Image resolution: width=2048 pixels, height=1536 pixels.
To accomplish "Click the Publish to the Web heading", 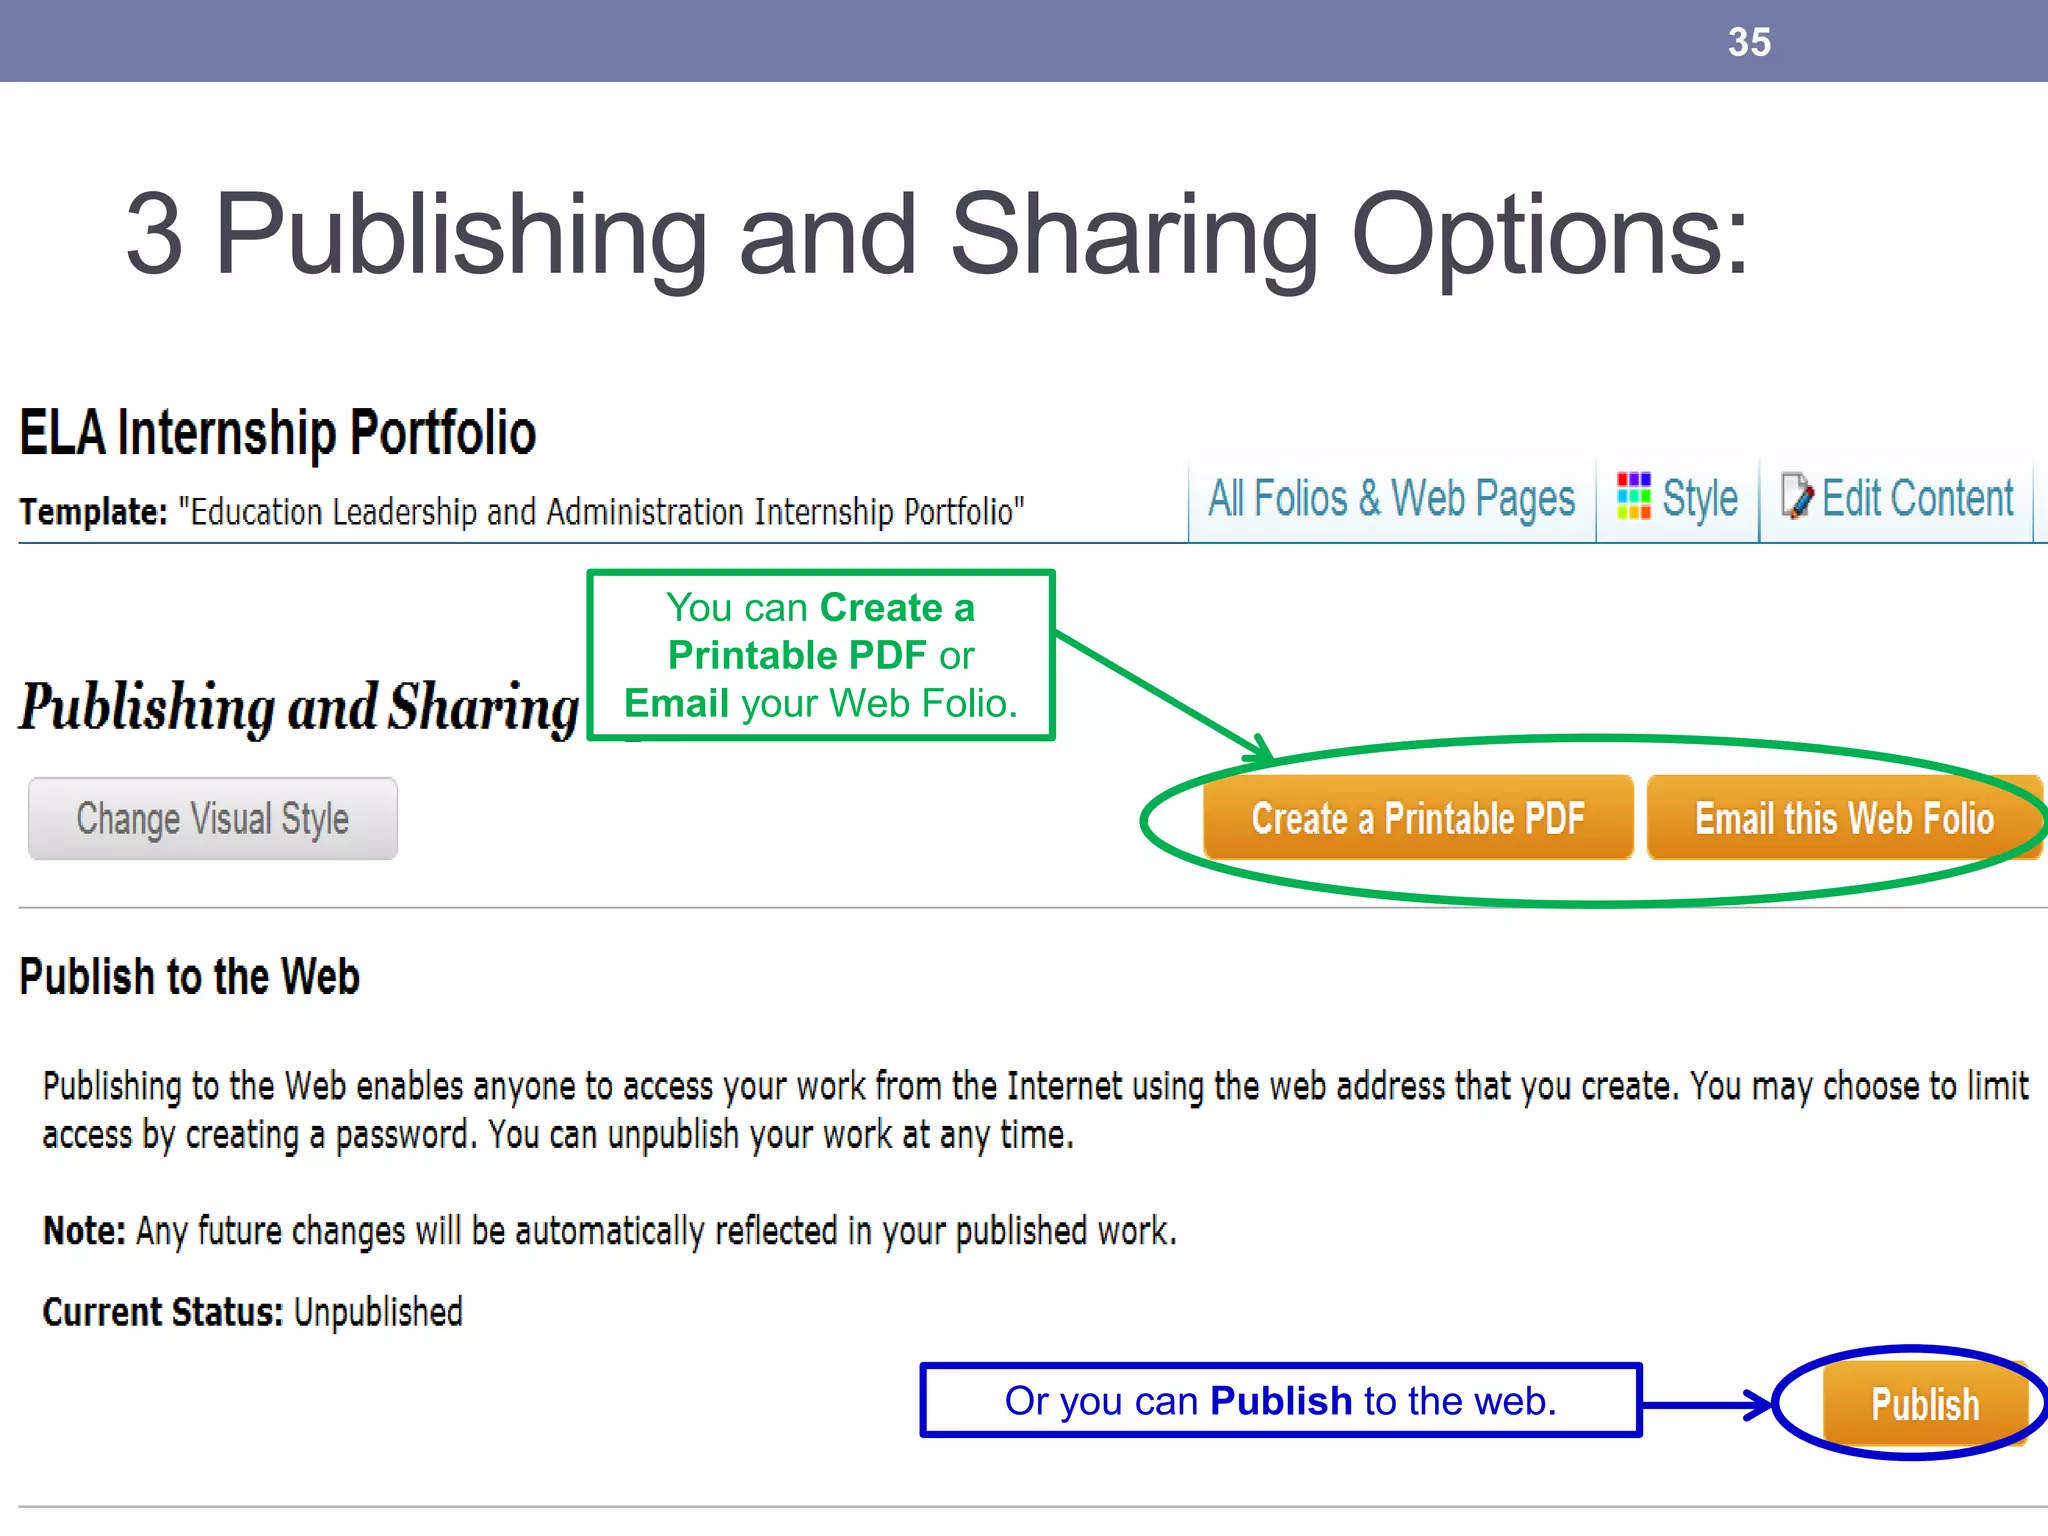I will pos(190,977).
